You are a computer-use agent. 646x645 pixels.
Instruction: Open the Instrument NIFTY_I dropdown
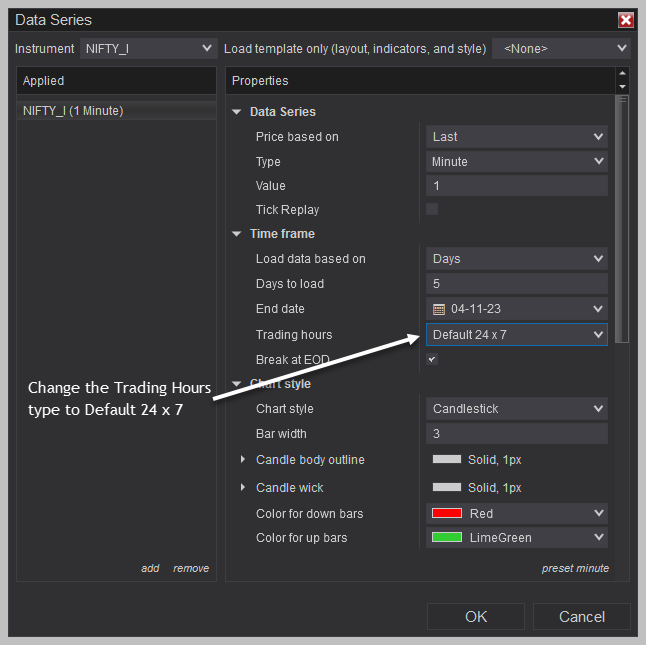[148, 49]
